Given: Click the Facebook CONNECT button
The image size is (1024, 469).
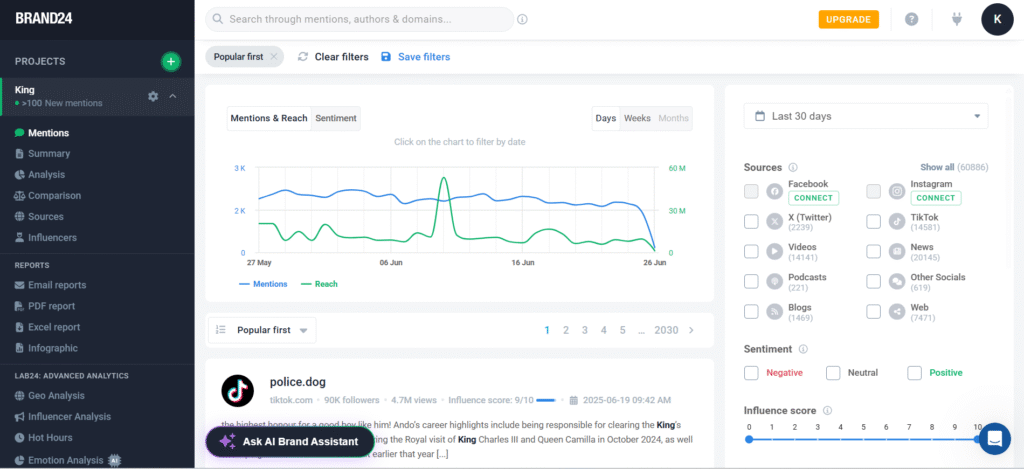Looking at the screenshot, I should point(813,198).
